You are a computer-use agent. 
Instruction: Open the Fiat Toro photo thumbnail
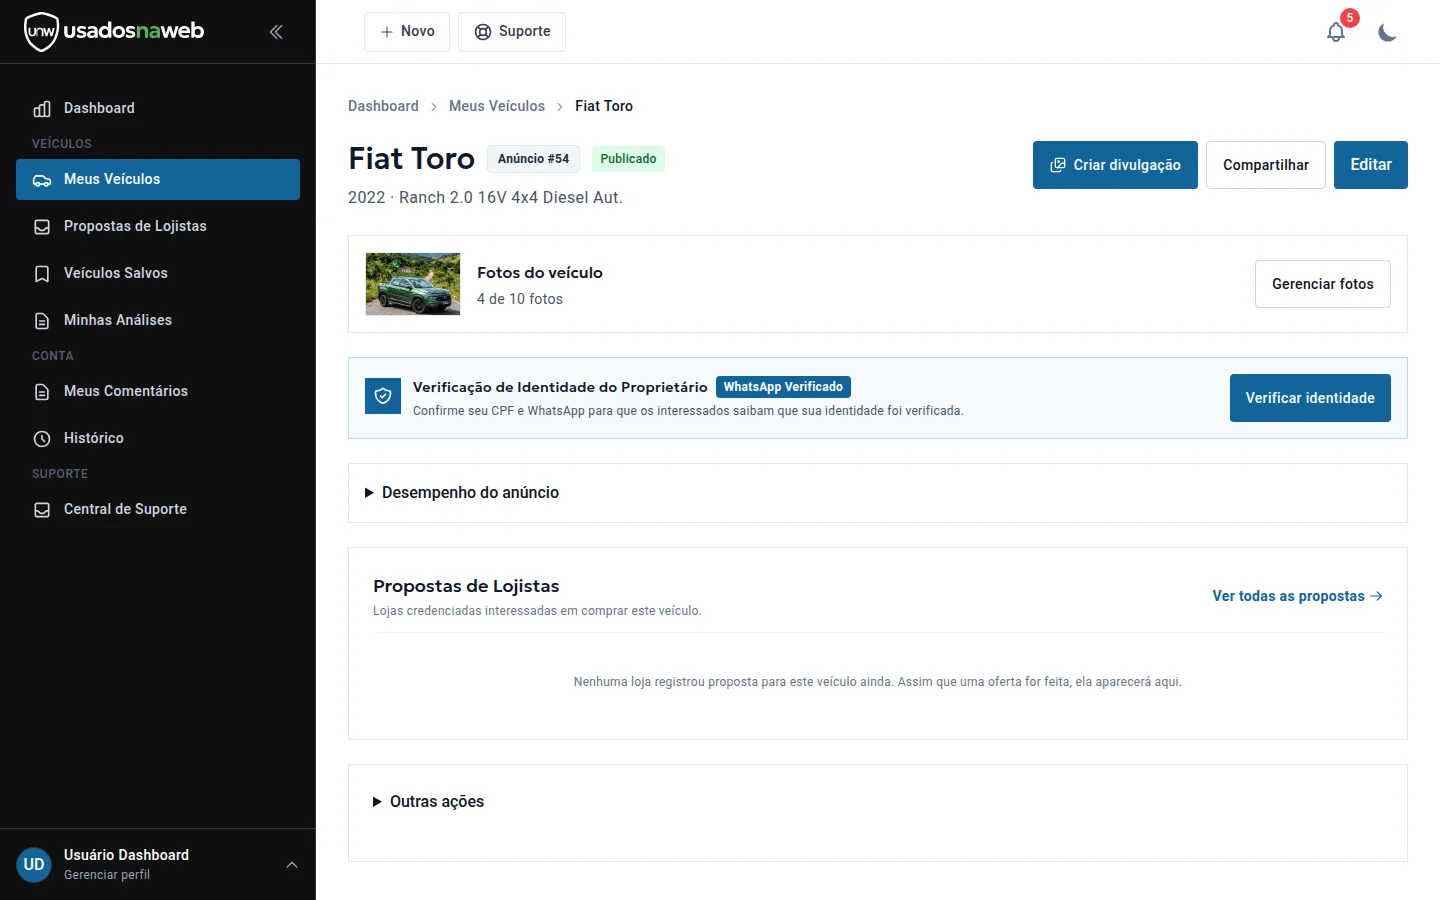(413, 284)
